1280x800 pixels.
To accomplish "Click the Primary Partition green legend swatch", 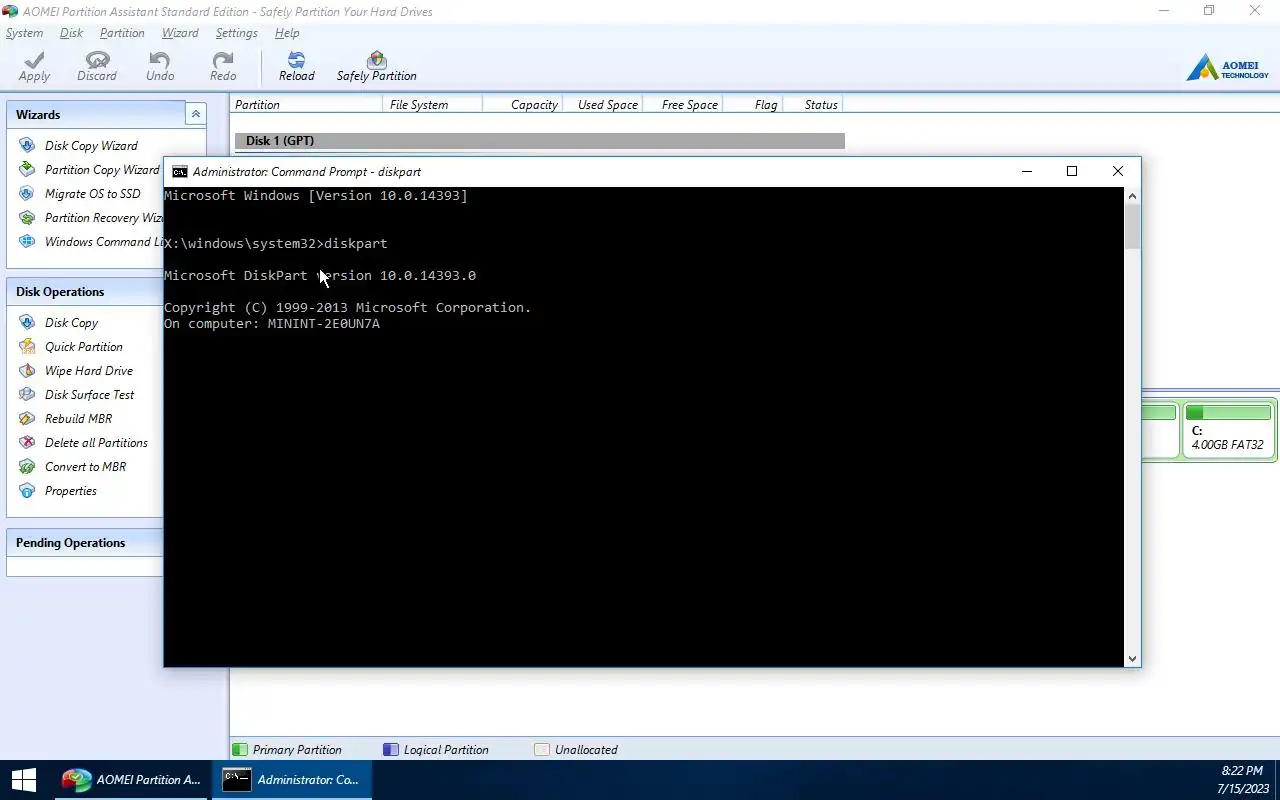I will [x=240, y=750].
